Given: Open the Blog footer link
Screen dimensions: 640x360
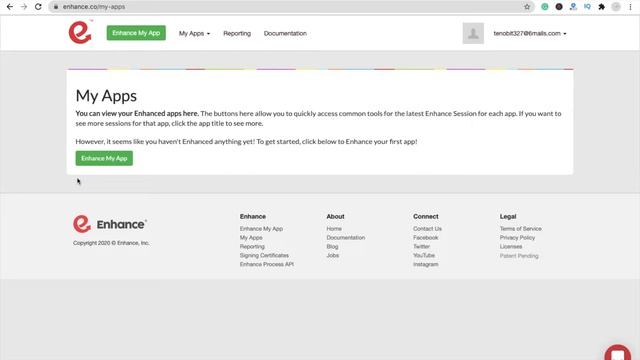Looking at the screenshot, I should 332,247.
